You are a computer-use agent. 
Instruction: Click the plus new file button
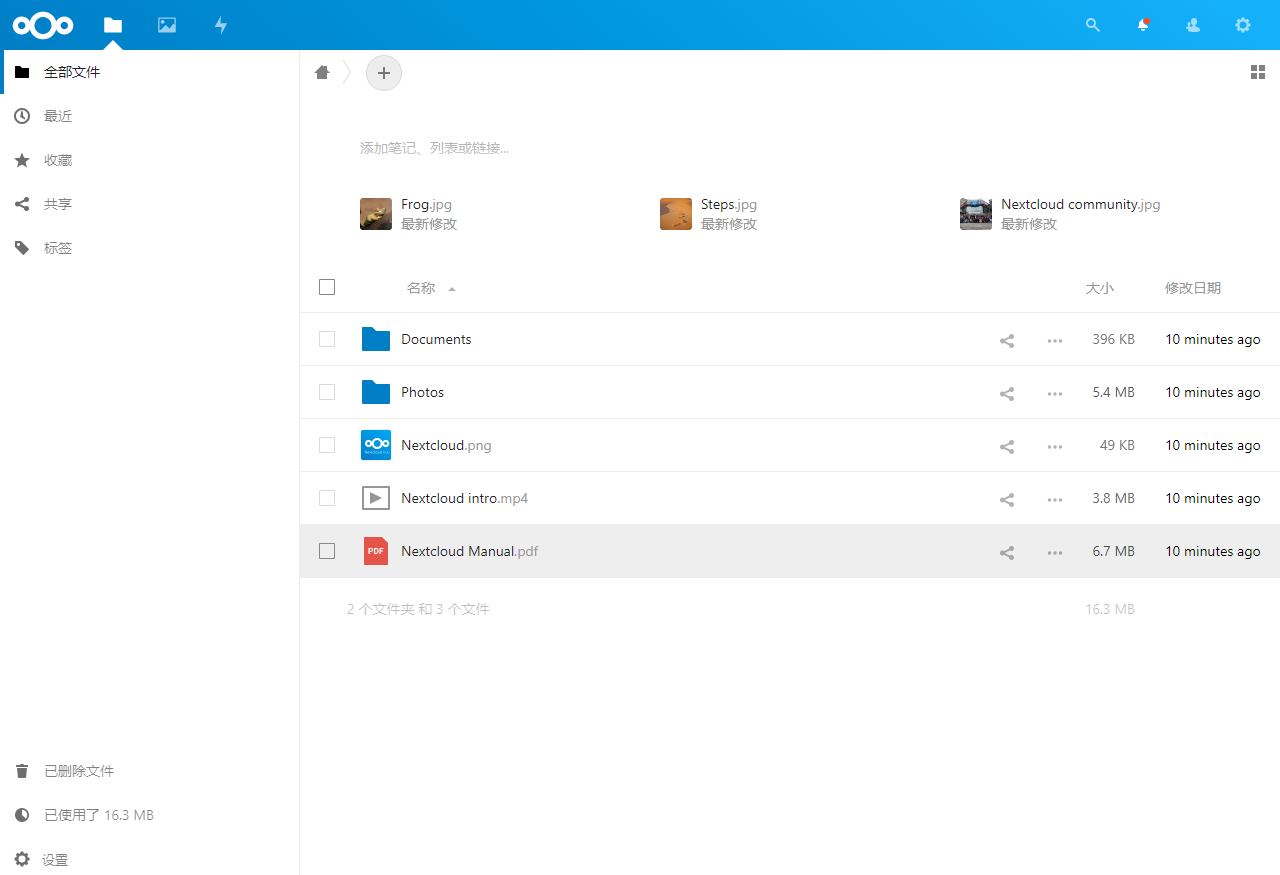(384, 73)
